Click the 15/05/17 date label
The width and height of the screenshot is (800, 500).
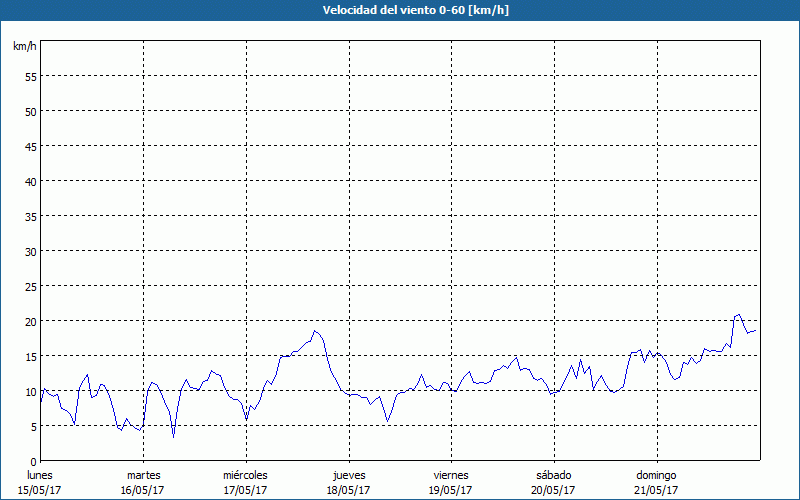pyautogui.click(x=40, y=490)
